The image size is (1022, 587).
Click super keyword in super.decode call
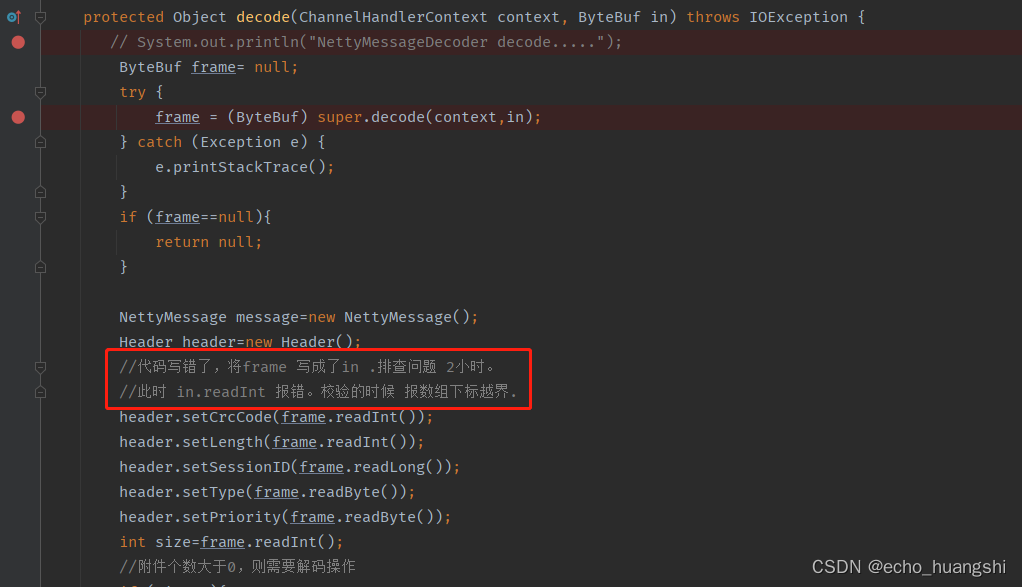[x=340, y=117]
